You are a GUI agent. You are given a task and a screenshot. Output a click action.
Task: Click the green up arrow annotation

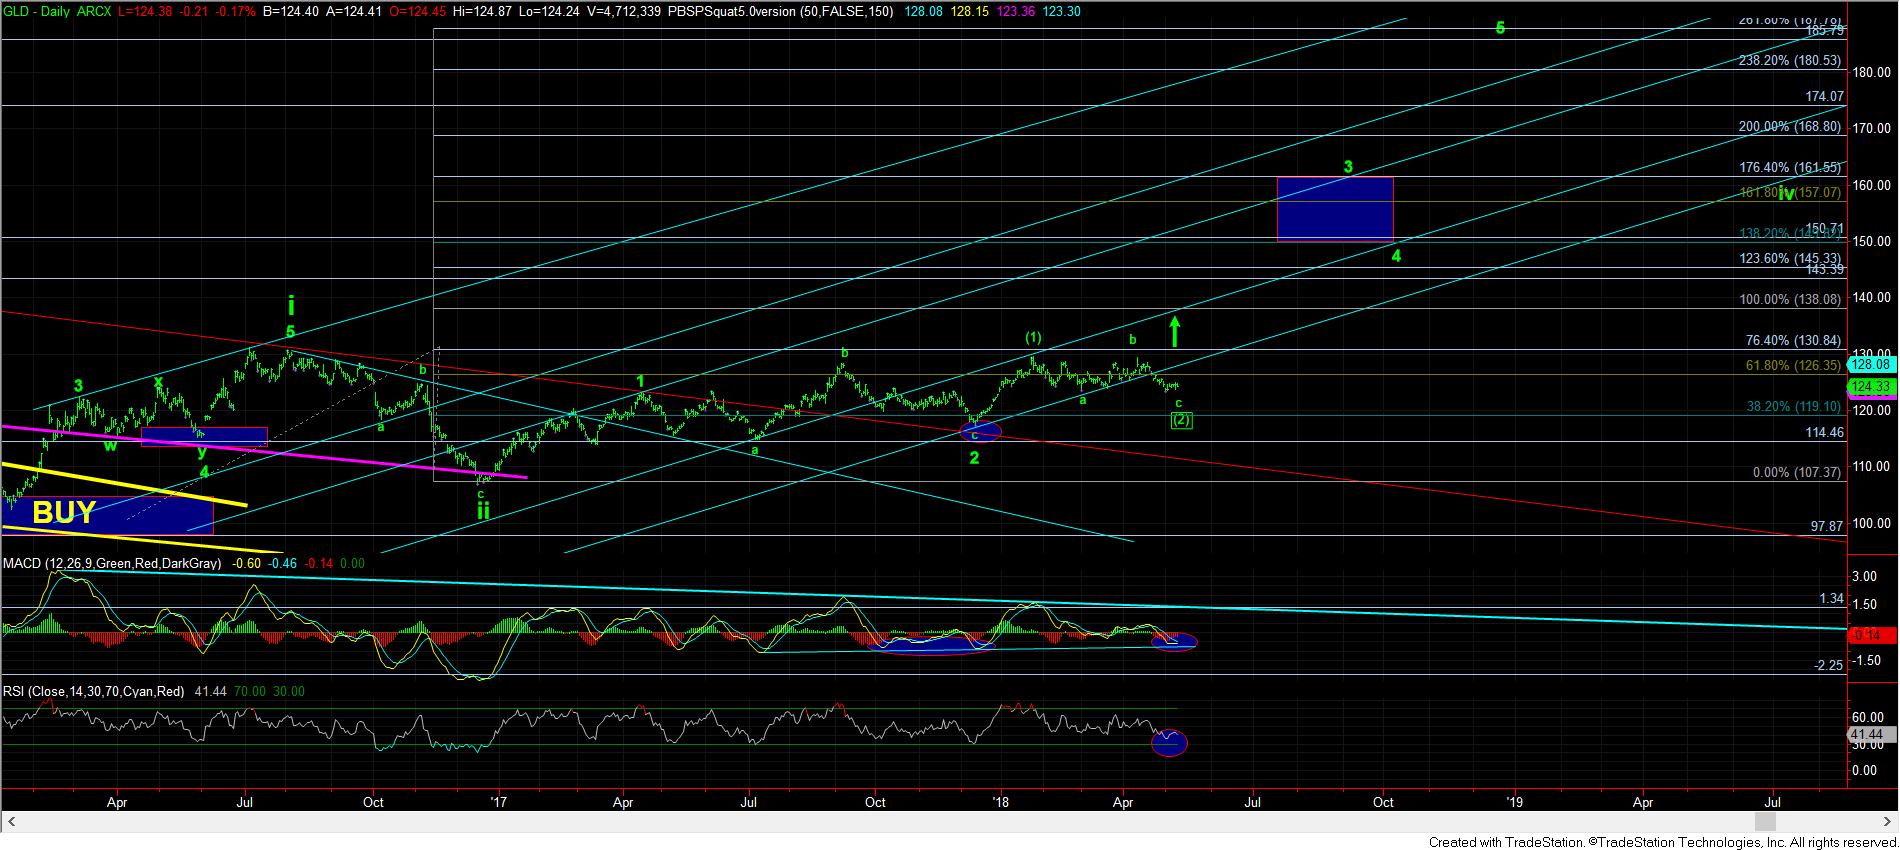pos(1176,331)
